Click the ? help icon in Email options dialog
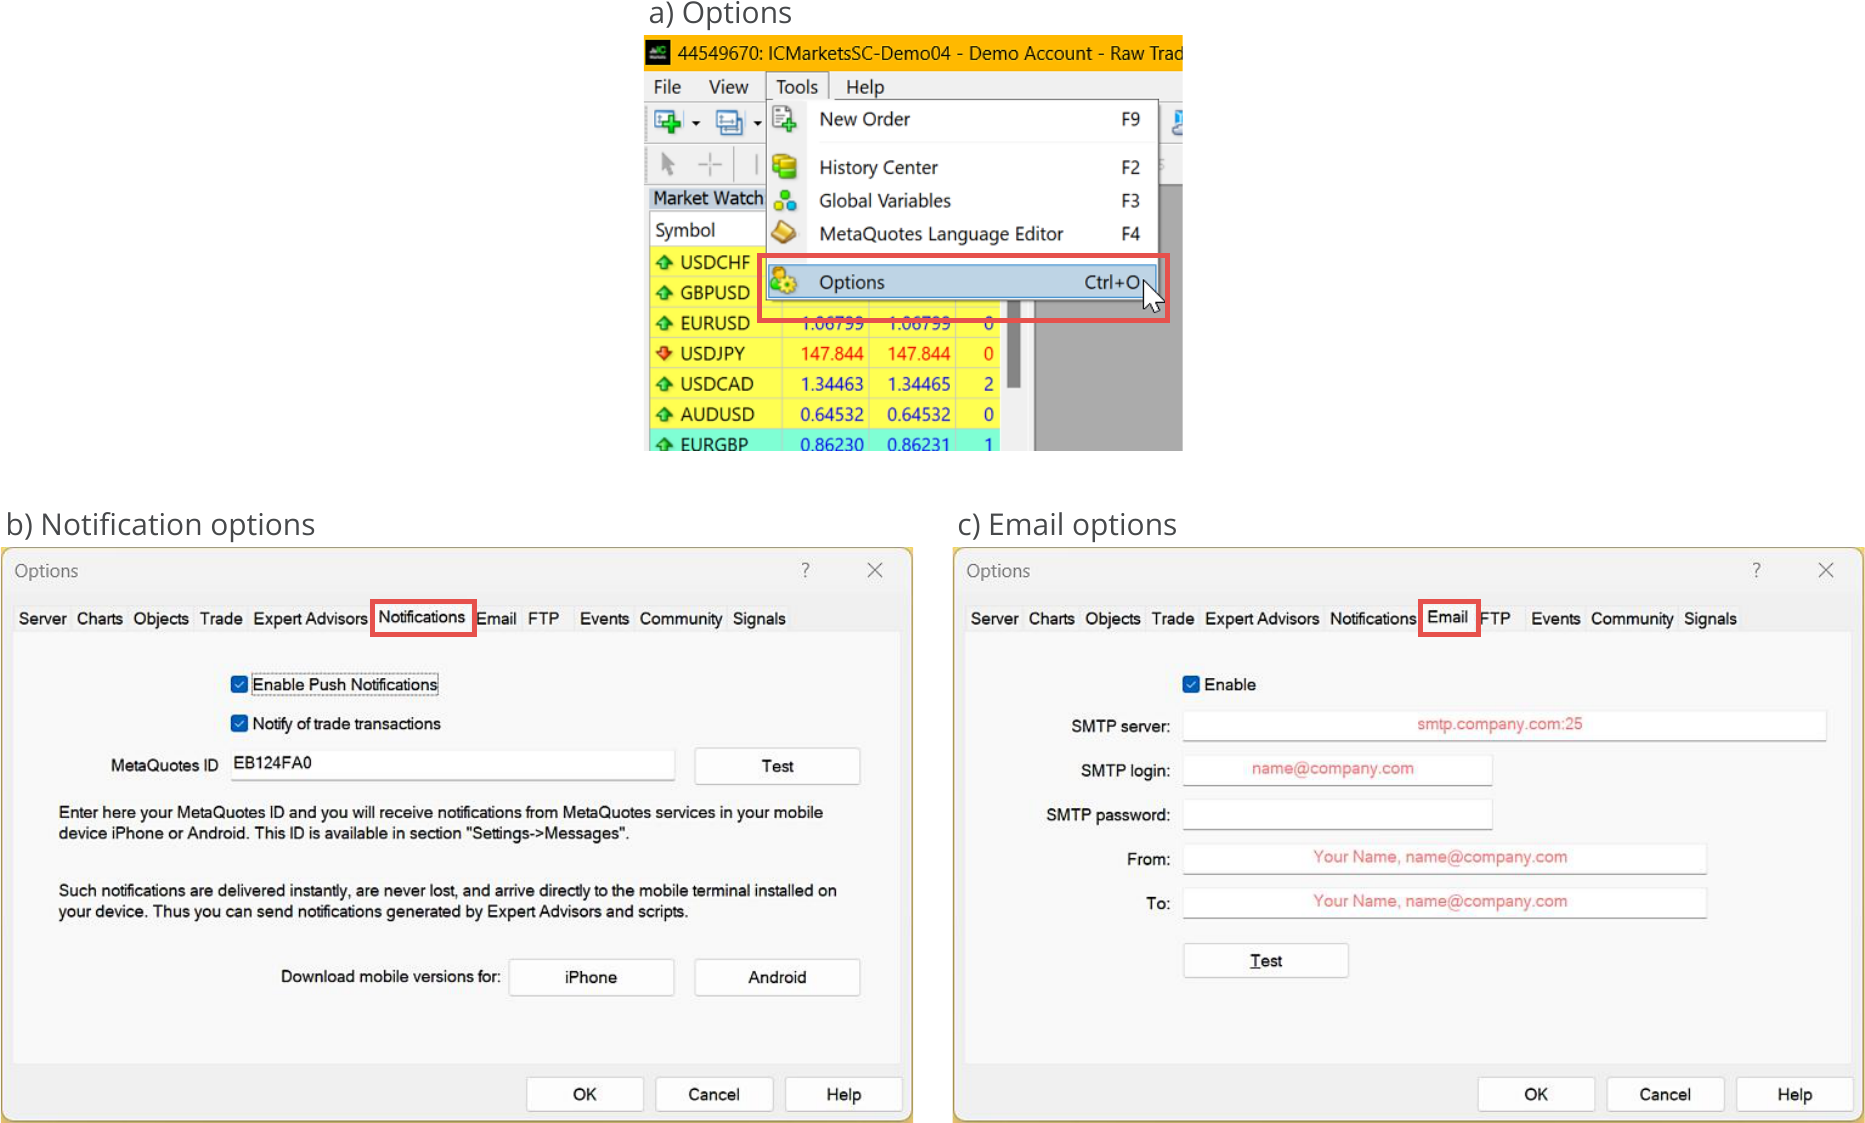Viewport: 1865px width, 1123px height. coord(1757,570)
